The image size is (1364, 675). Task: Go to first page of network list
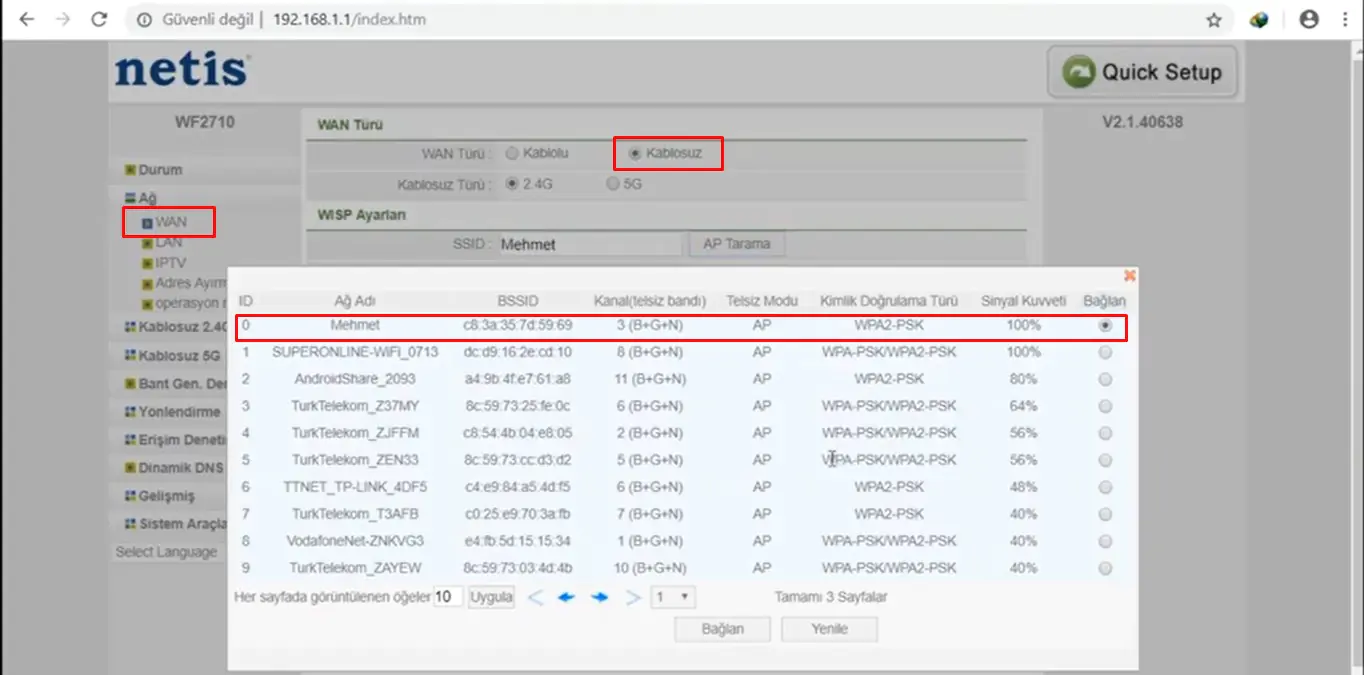535,598
